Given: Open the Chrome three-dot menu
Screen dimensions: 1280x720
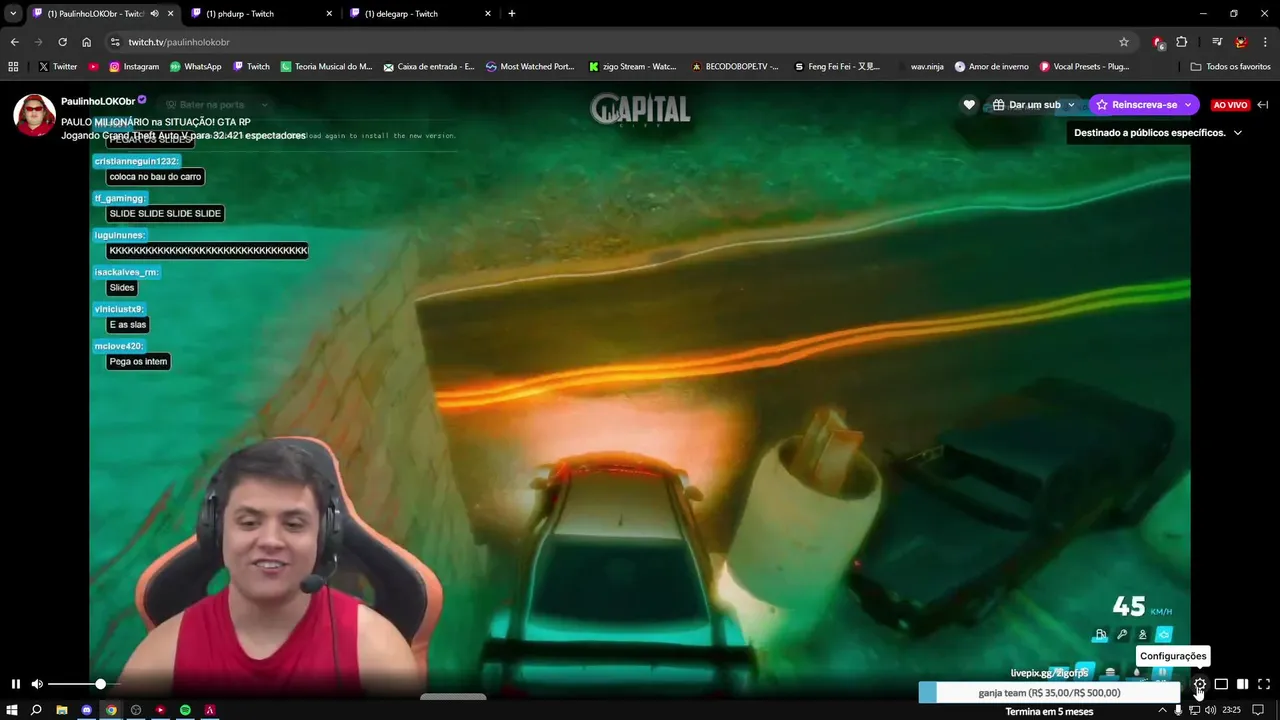Looking at the screenshot, I should coord(1265,42).
